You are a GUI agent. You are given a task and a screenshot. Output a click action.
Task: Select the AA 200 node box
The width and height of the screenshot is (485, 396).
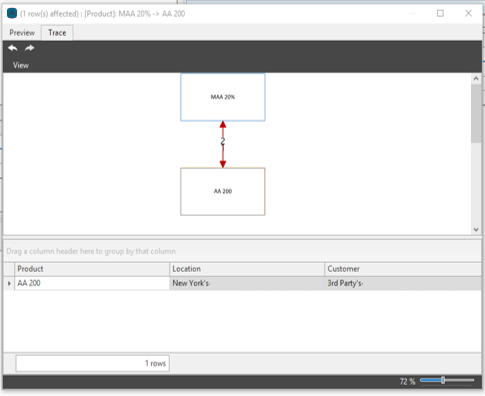[x=223, y=191]
